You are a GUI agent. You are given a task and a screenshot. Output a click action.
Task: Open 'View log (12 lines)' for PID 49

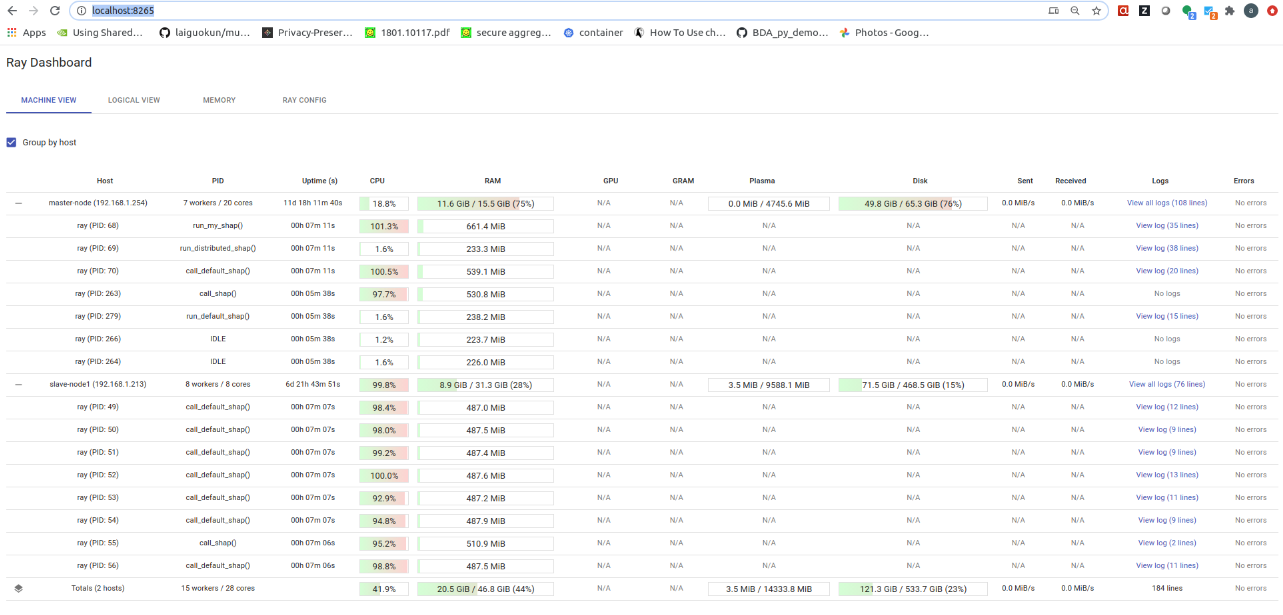(x=1167, y=407)
